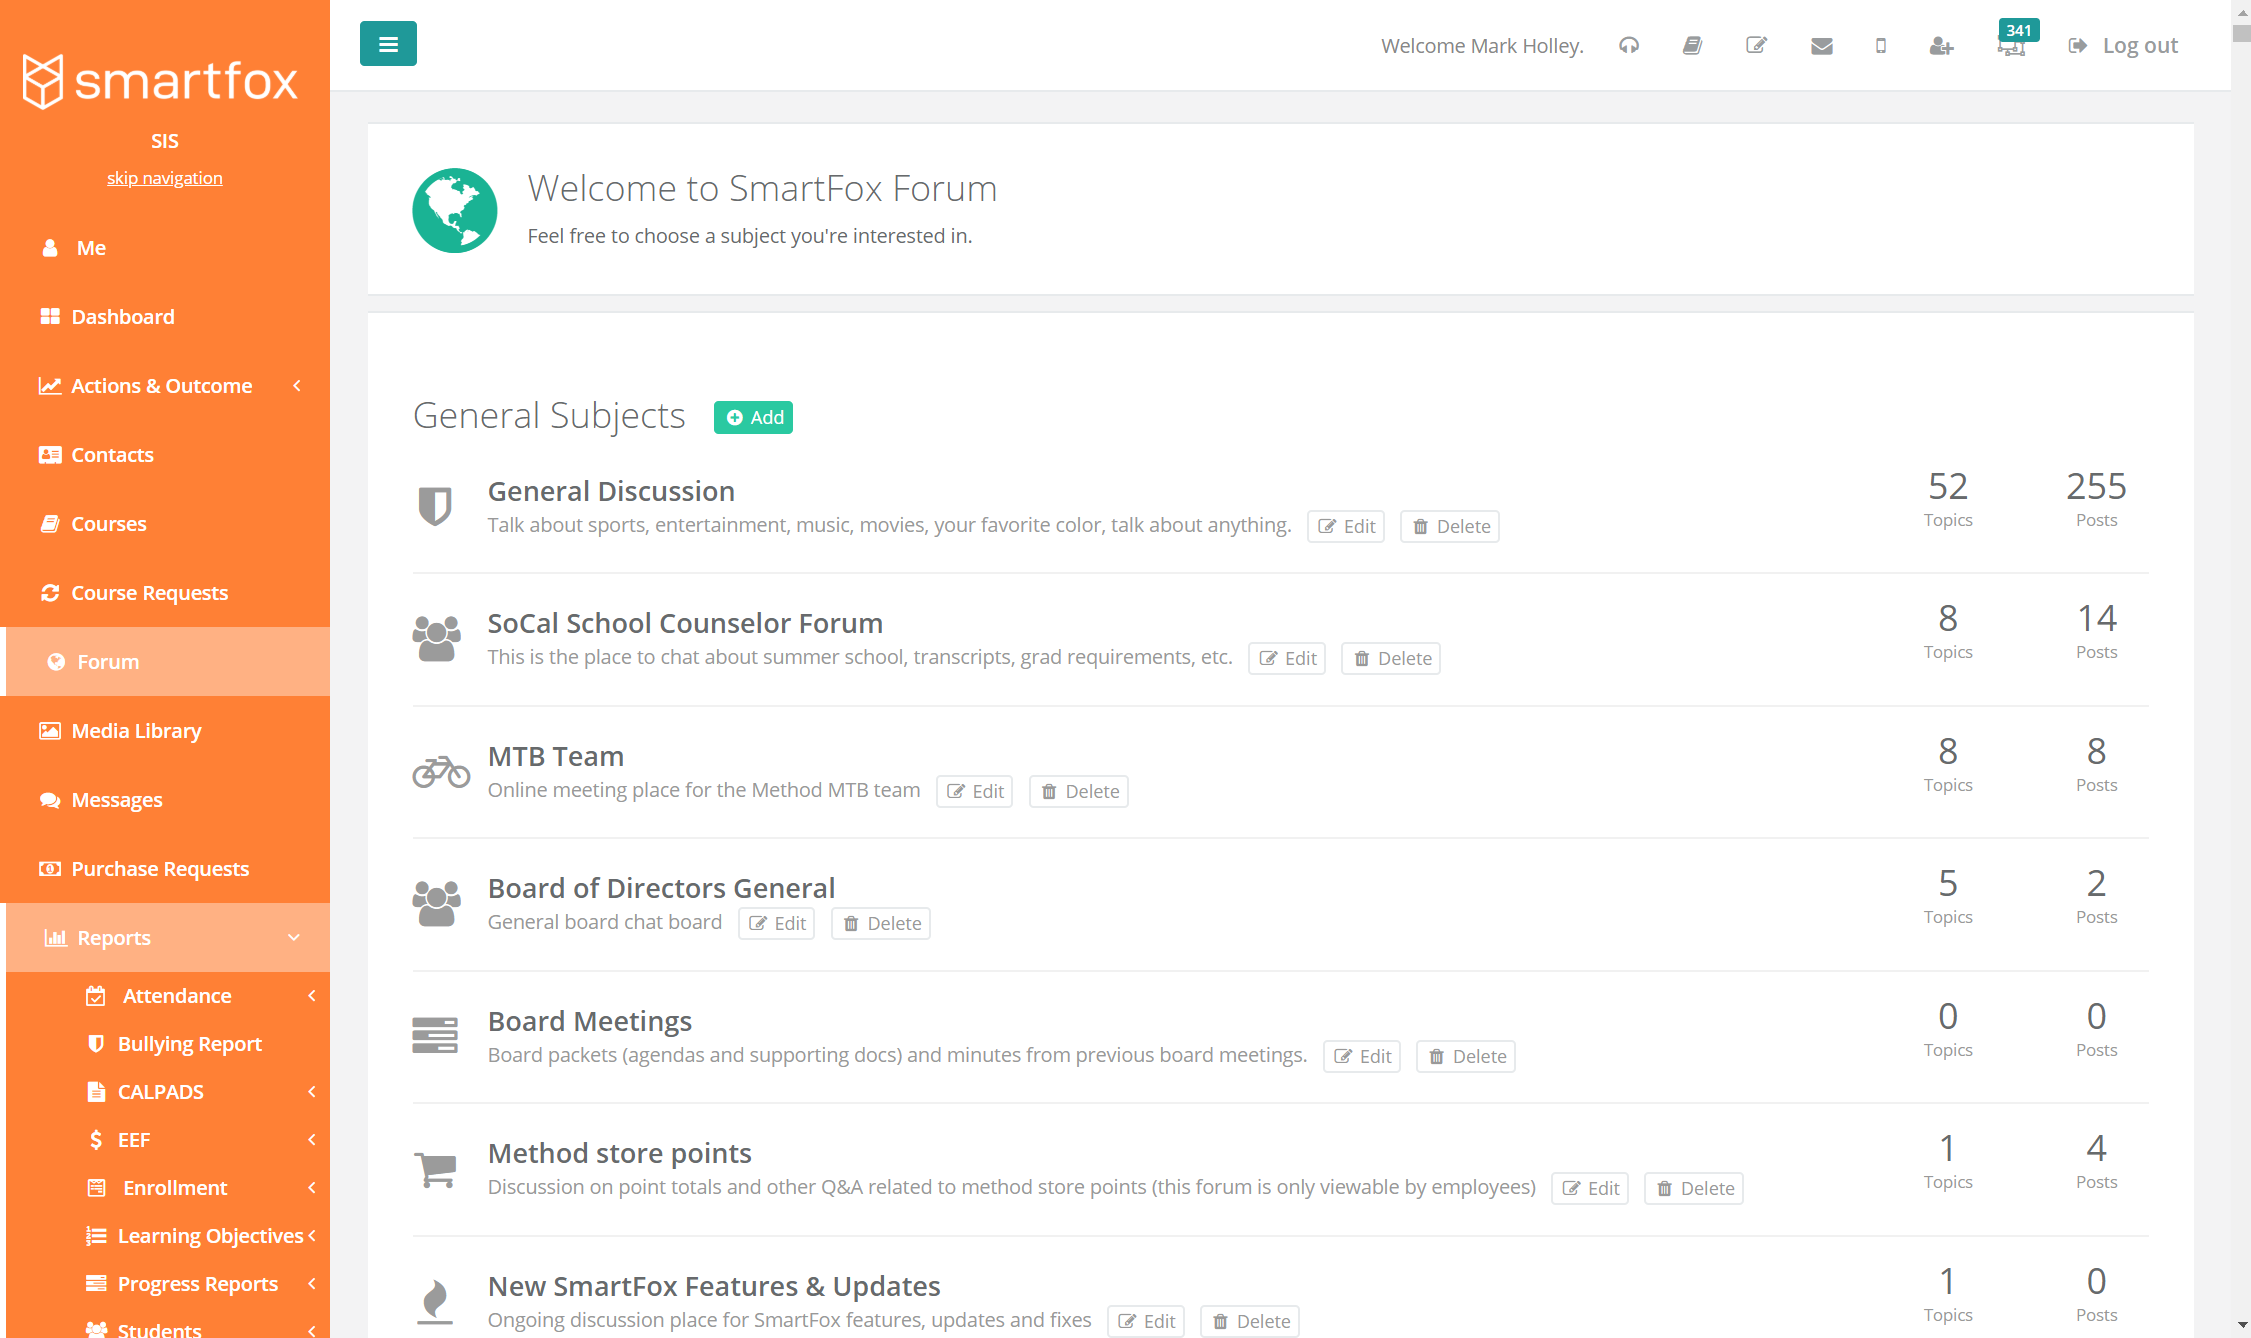Click the Add button next to General Subjects

[x=753, y=417]
